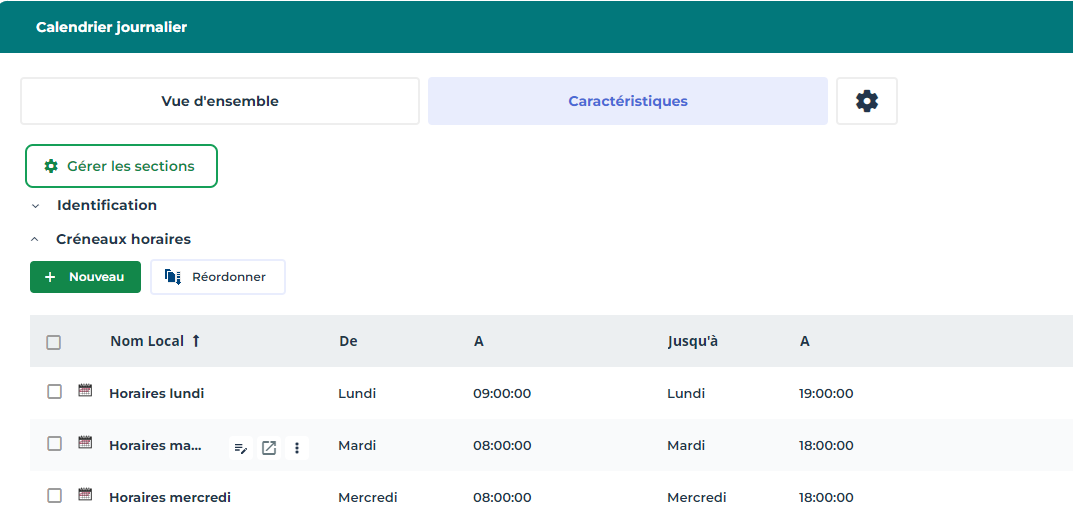Viewport: 1073px width, 530px height.
Task: Select the Horaires mercredi row checkbox
Action: click(55, 496)
